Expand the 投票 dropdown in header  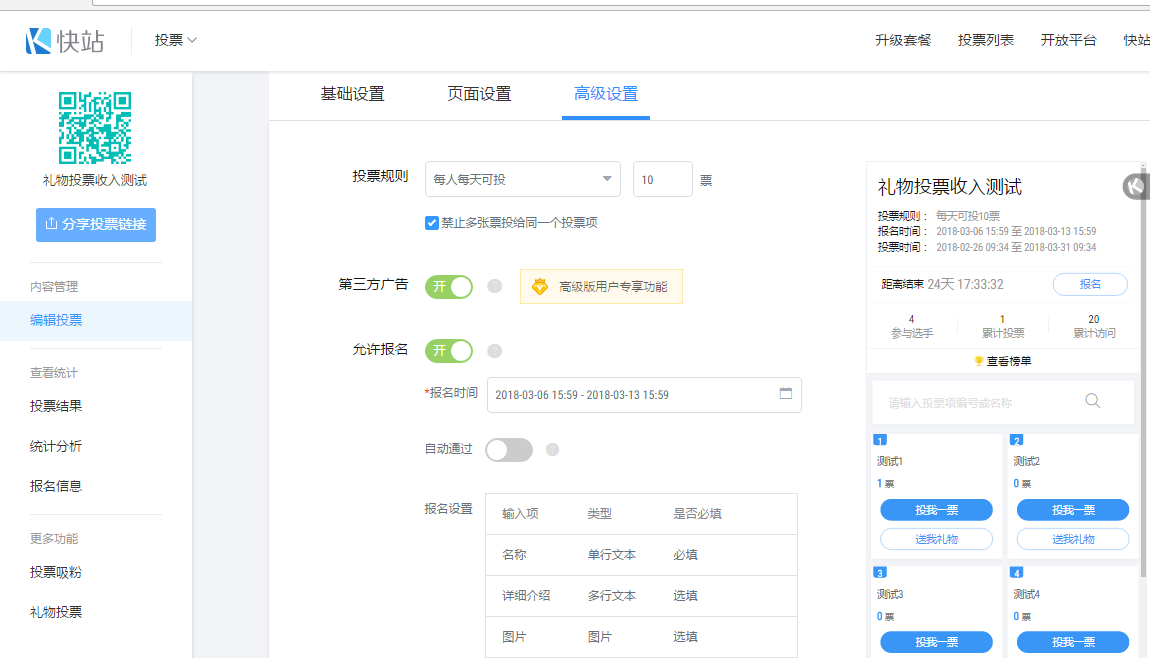(175, 40)
